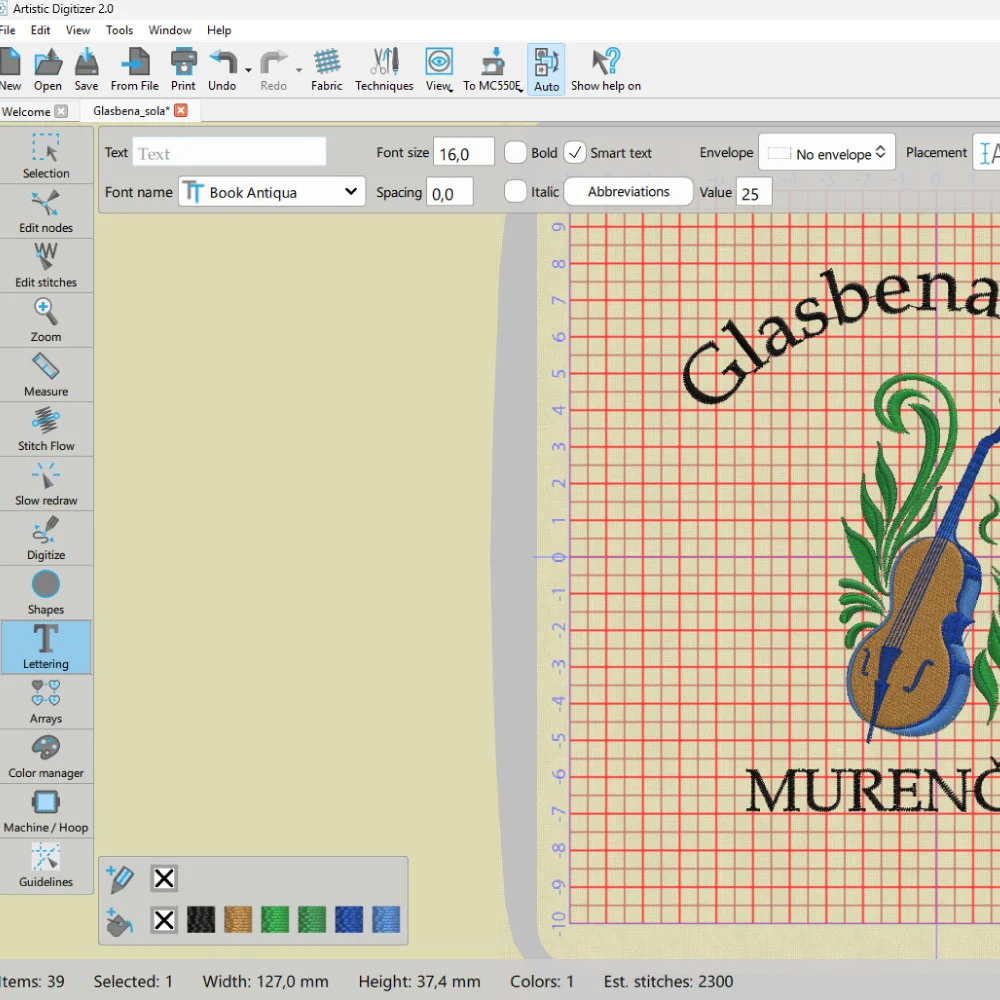Expand the Envelope dropdown
The width and height of the screenshot is (1000, 1000).
pos(826,154)
